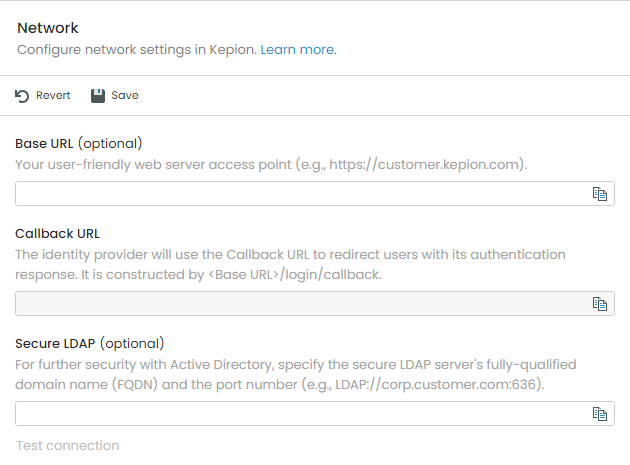Click the description mentioning '<Base URL>/login/callback'
The image size is (630, 465).
click(290, 264)
